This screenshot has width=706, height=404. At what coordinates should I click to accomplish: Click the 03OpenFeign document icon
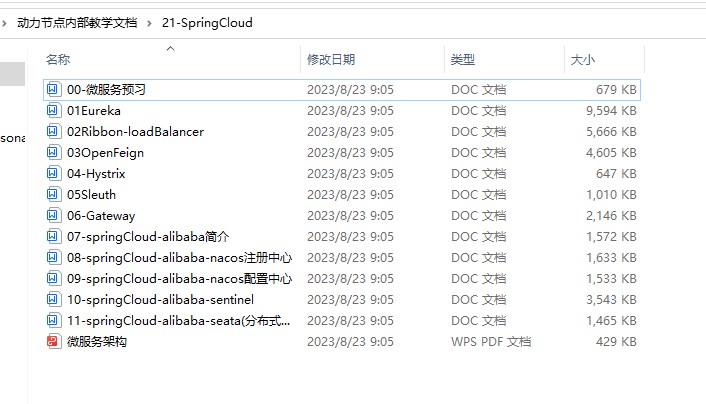point(53,152)
